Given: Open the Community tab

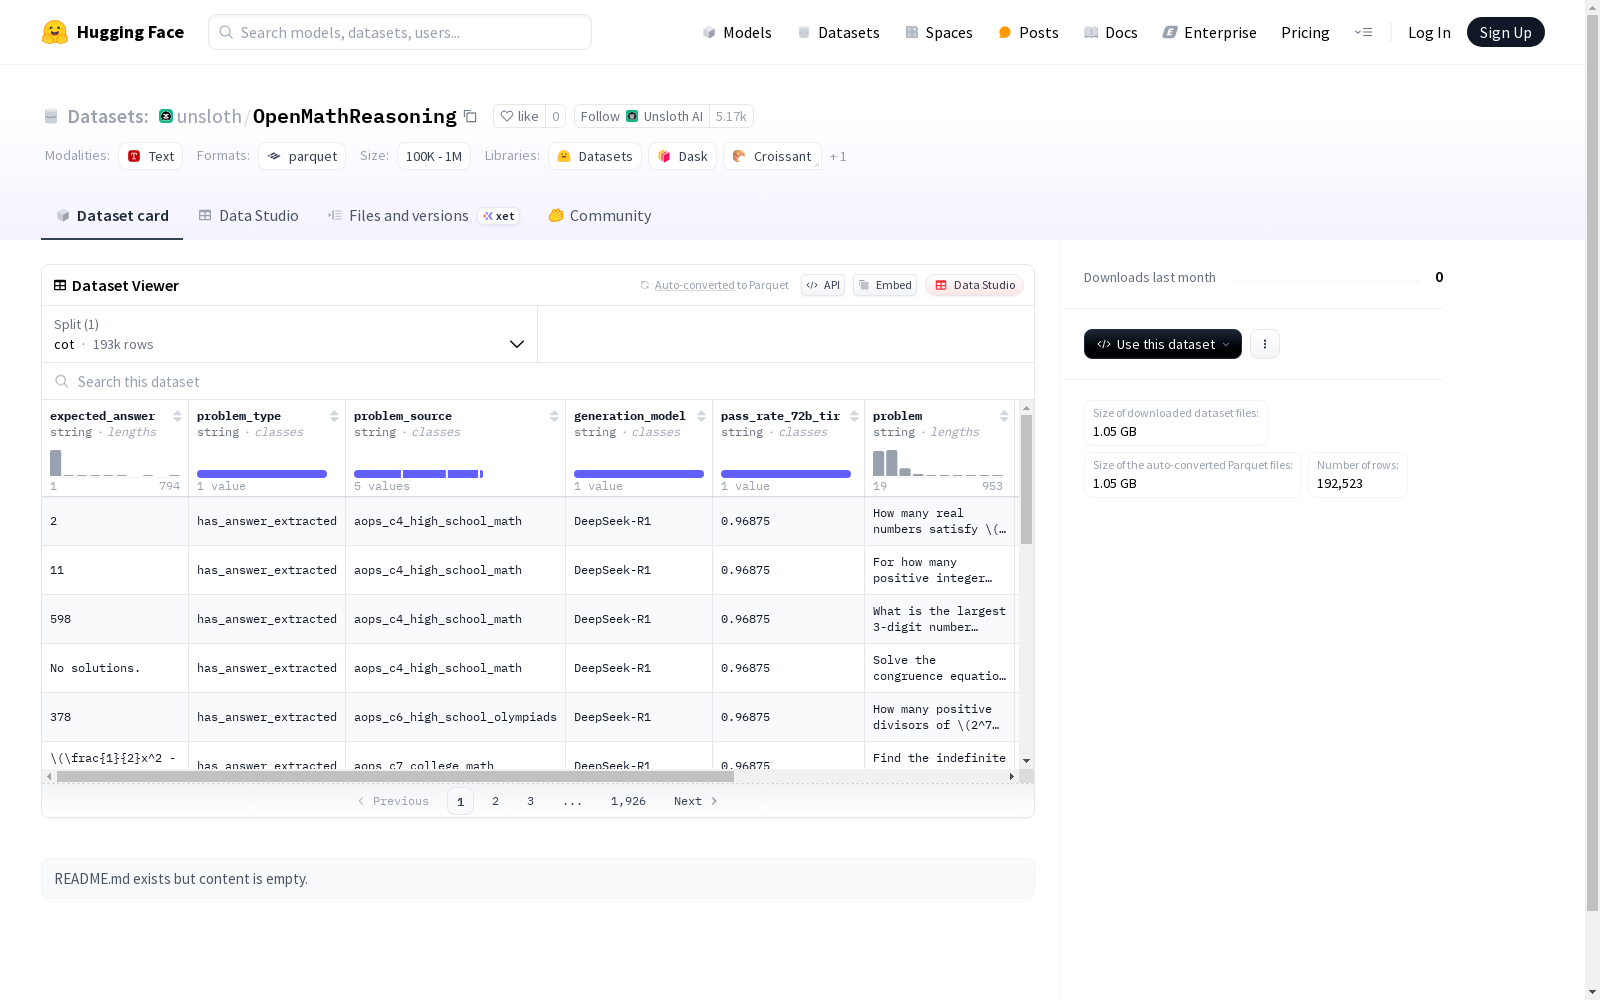Looking at the screenshot, I should [600, 216].
